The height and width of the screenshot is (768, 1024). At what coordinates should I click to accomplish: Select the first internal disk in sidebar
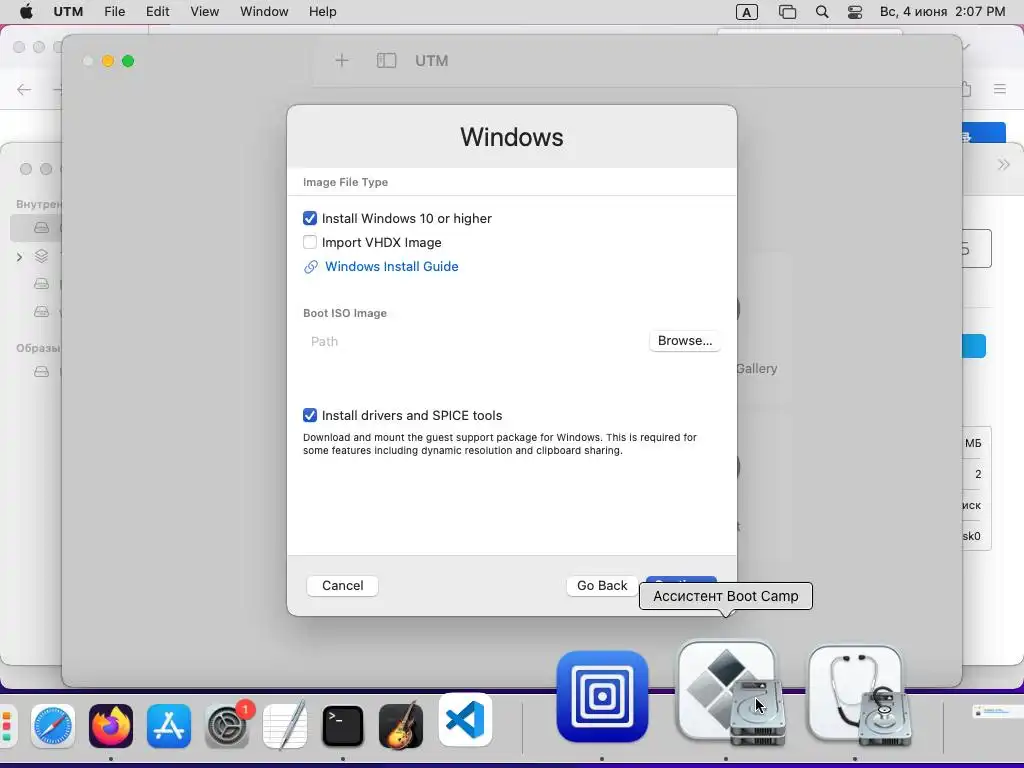[x=41, y=227]
